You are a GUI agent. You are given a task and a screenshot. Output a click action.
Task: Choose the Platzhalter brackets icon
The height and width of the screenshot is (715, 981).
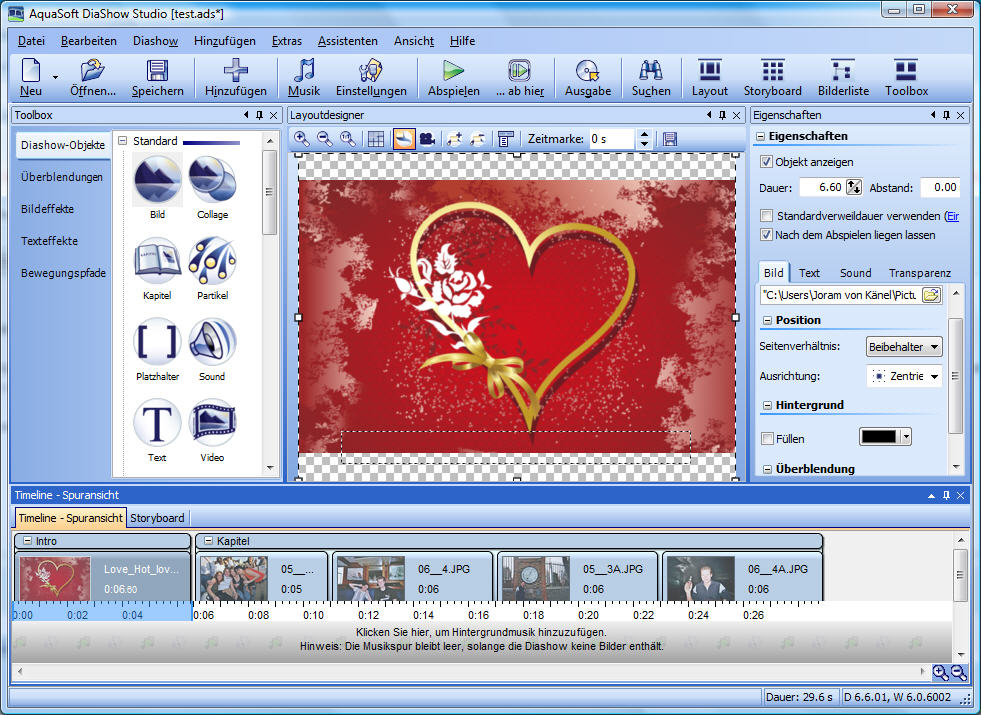click(157, 343)
